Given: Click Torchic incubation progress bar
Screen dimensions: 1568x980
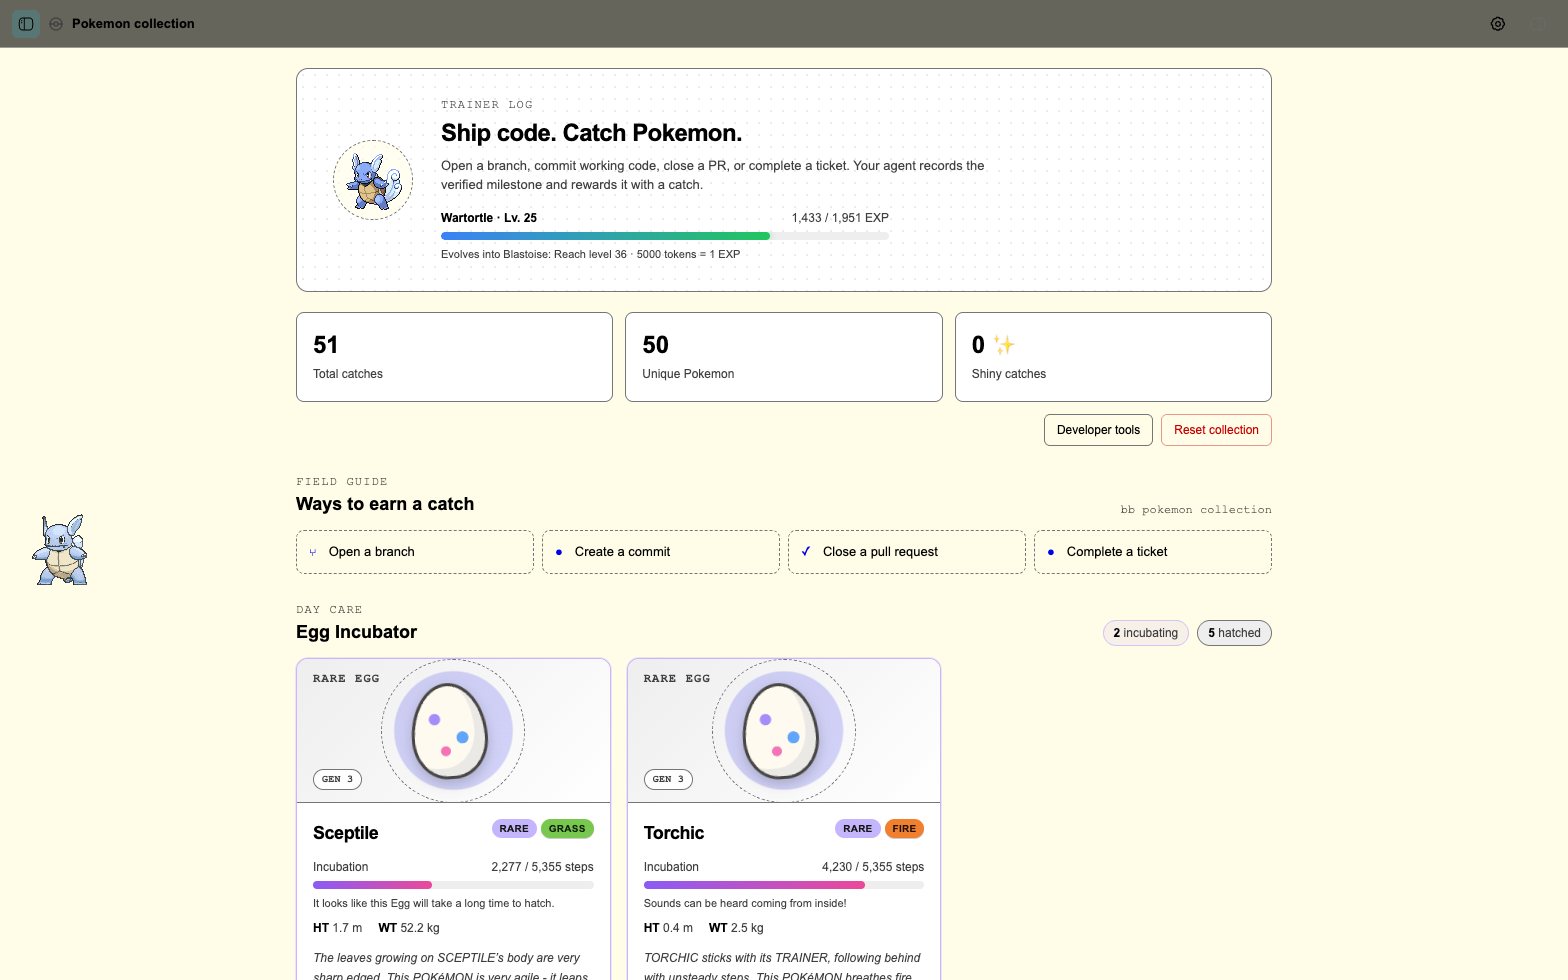Looking at the screenshot, I should tap(784, 885).
